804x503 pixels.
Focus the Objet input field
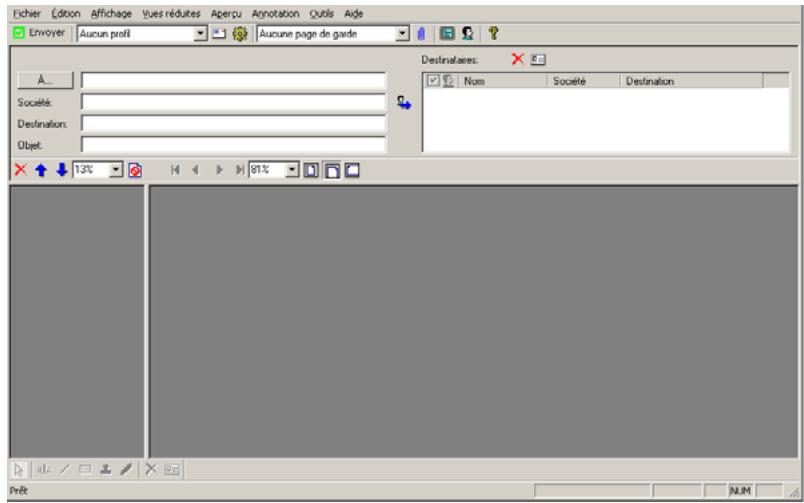click(x=233, y=145)
